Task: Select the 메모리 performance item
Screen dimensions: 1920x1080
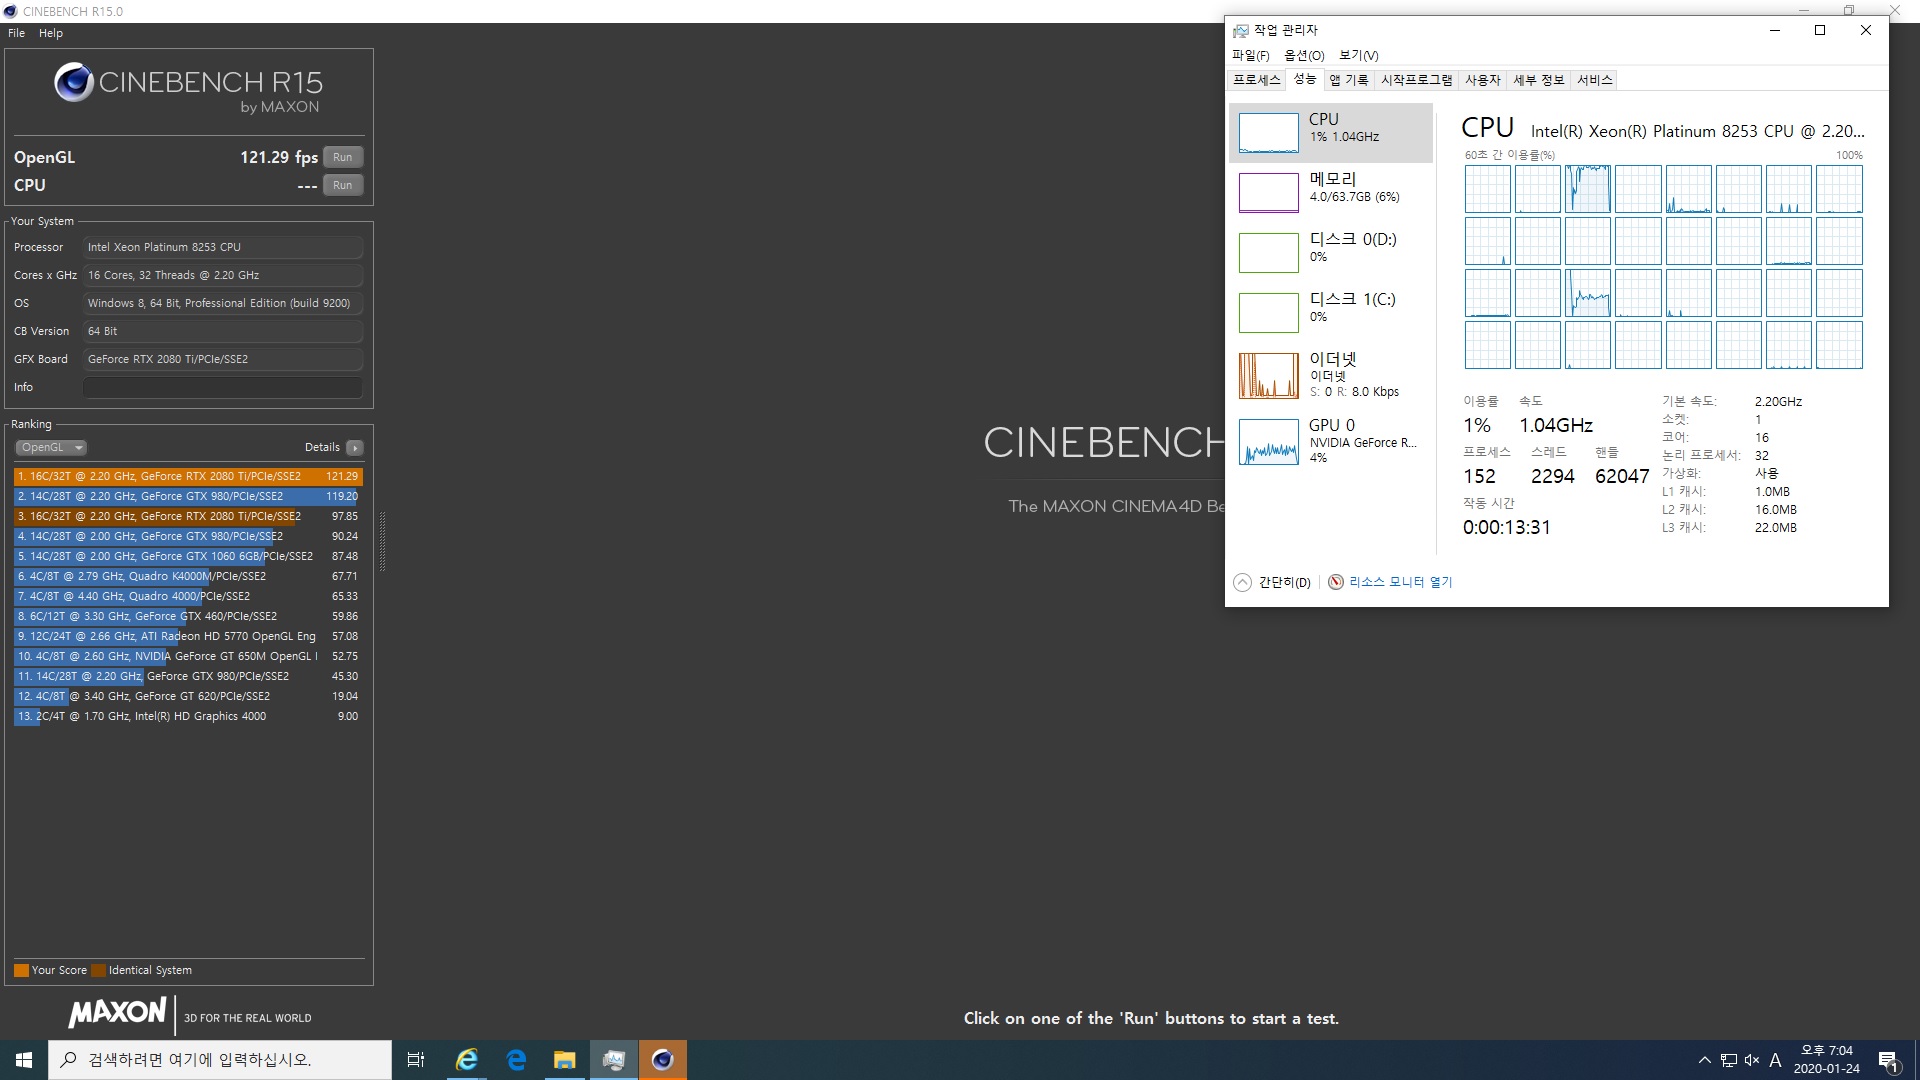Action: pyautogui.click(x=1331, y=192)
